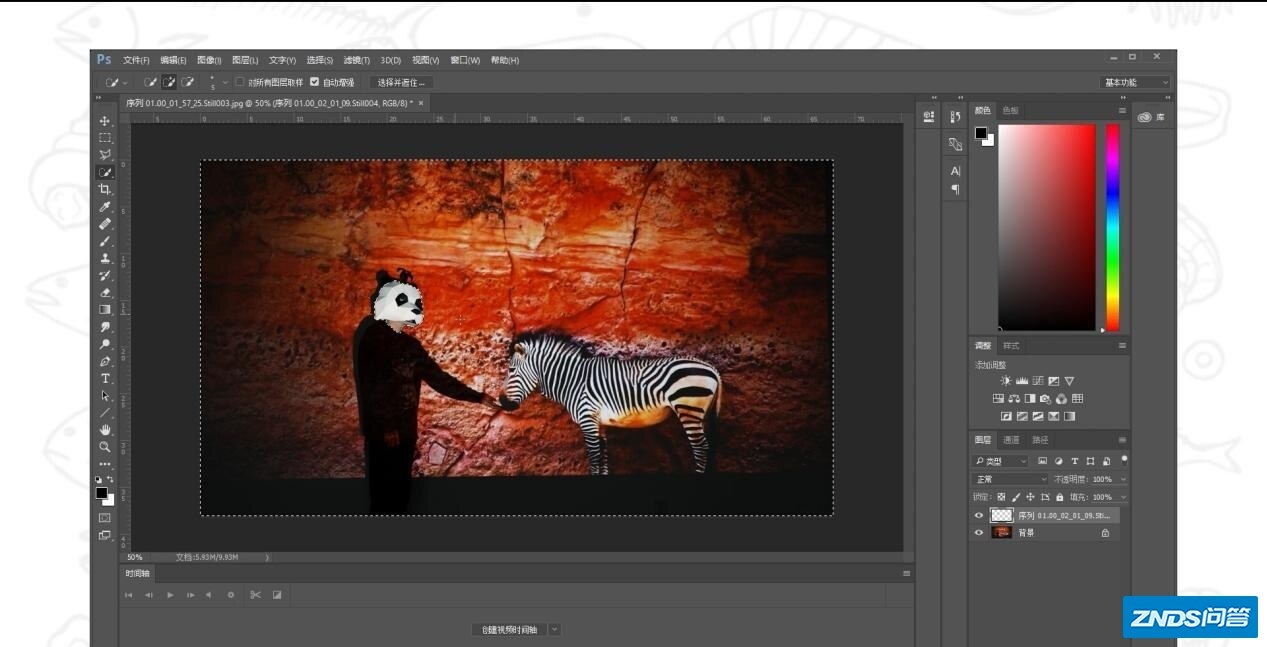Viewport: 1267px width, 647px height.
Task: Lock all on the selected layer
Action: pyautogui.click(x=1060, y=497)
